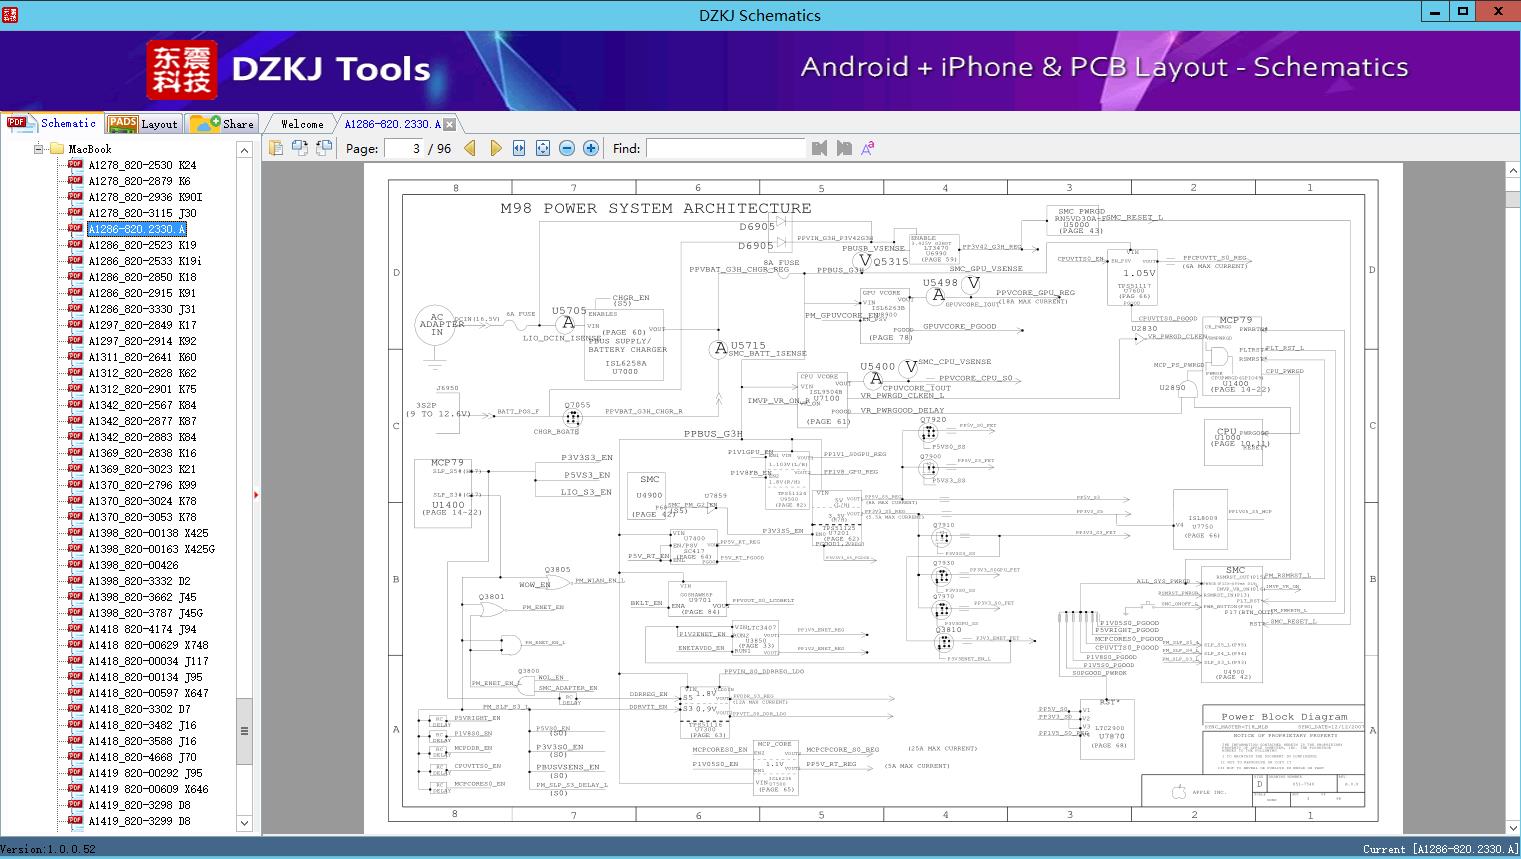Open A1342_820-2567 K84 schematic

(x=142, y=405)
